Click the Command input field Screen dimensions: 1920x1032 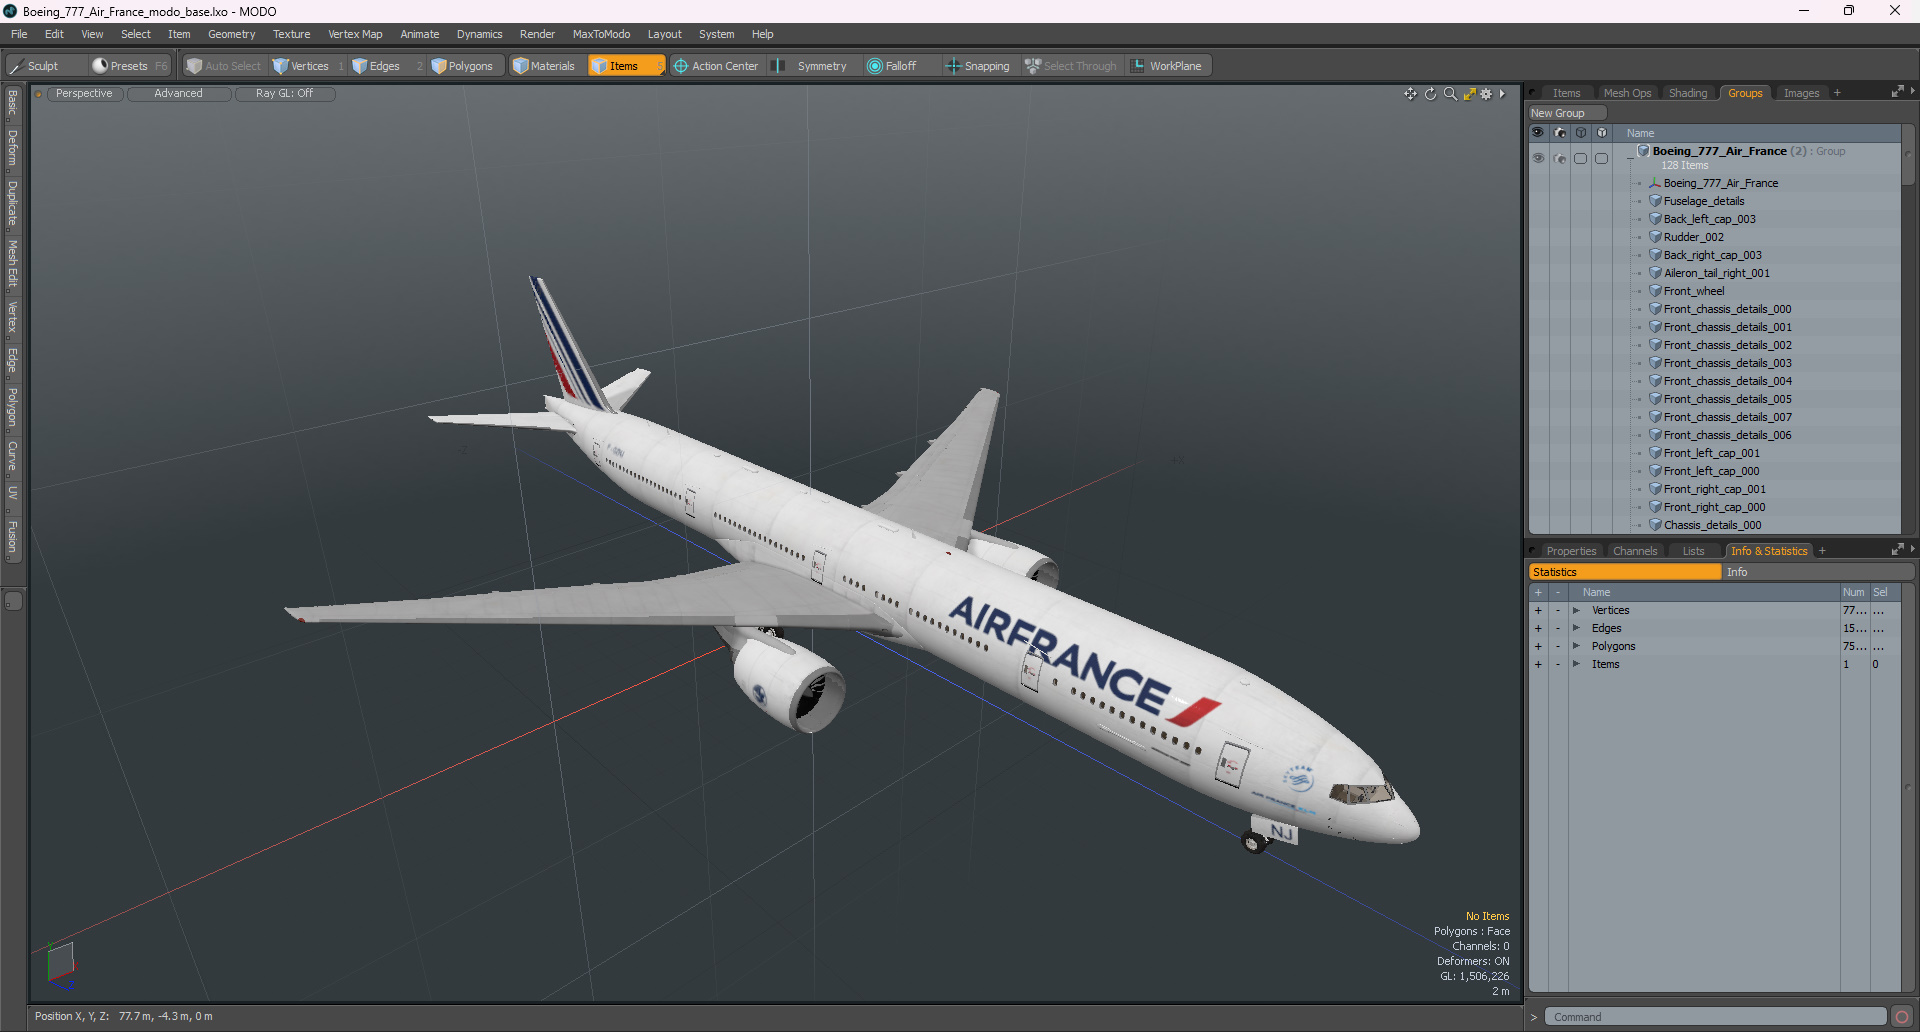tap(1715, 1017)
